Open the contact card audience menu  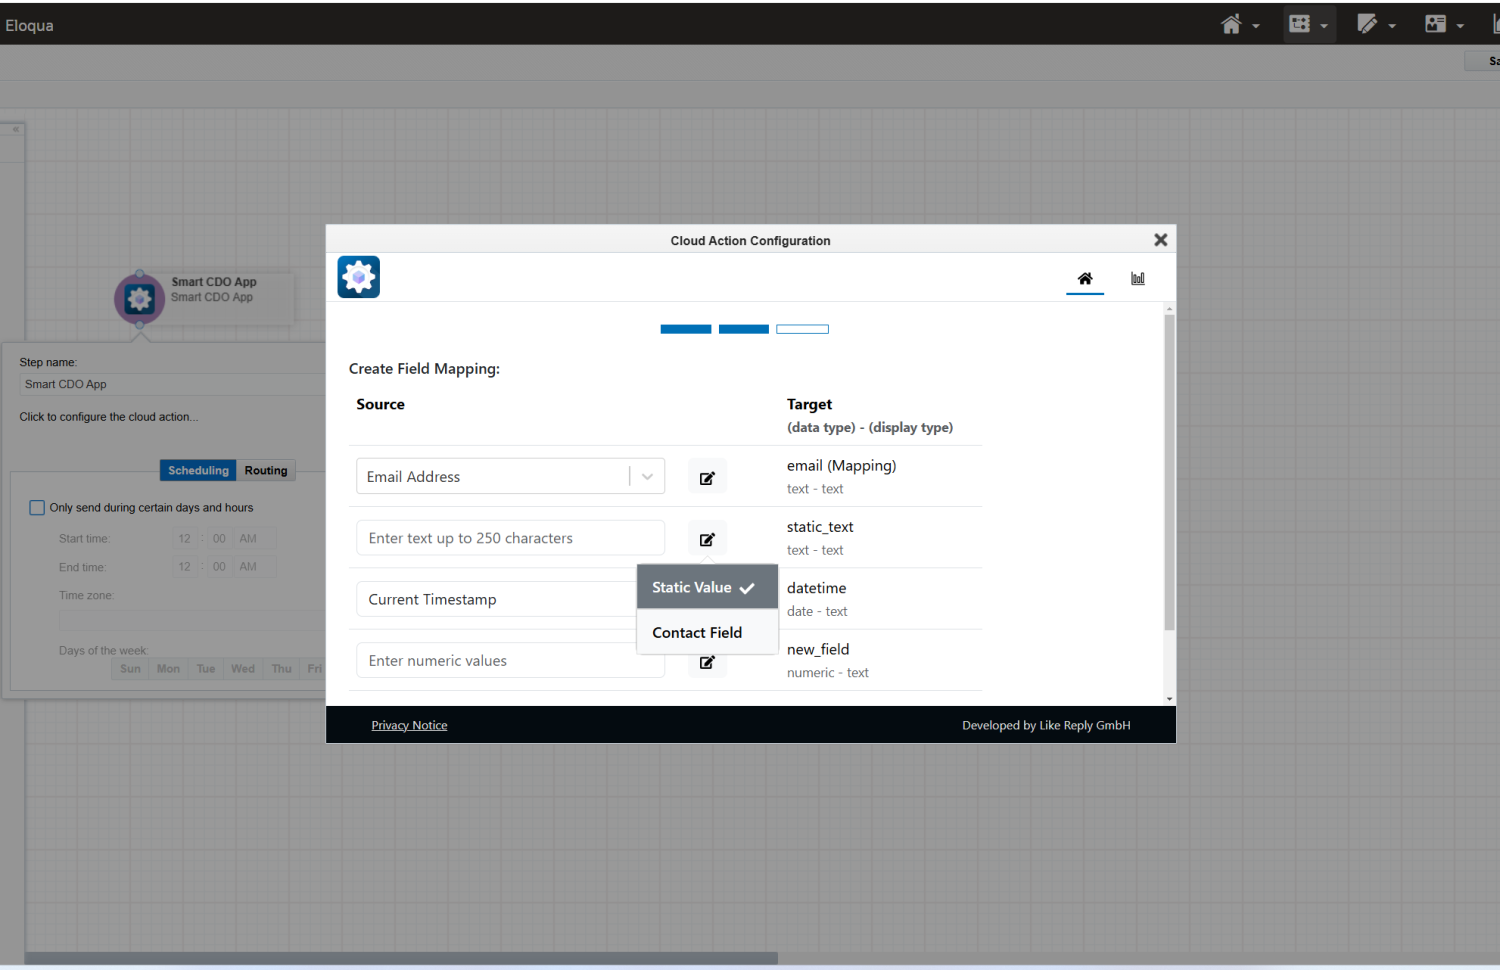click(1444, 24)
